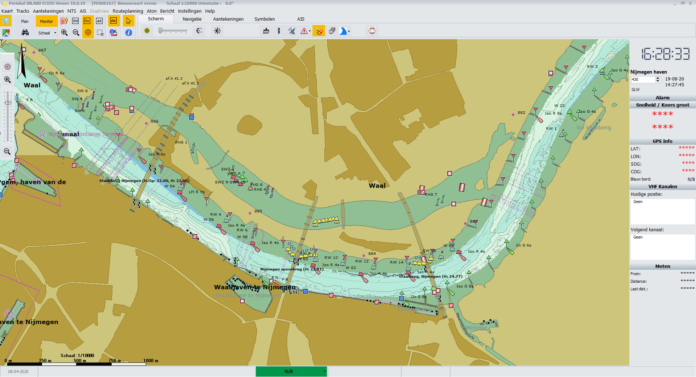Select the arrow pointer tool

click(128, 20)
